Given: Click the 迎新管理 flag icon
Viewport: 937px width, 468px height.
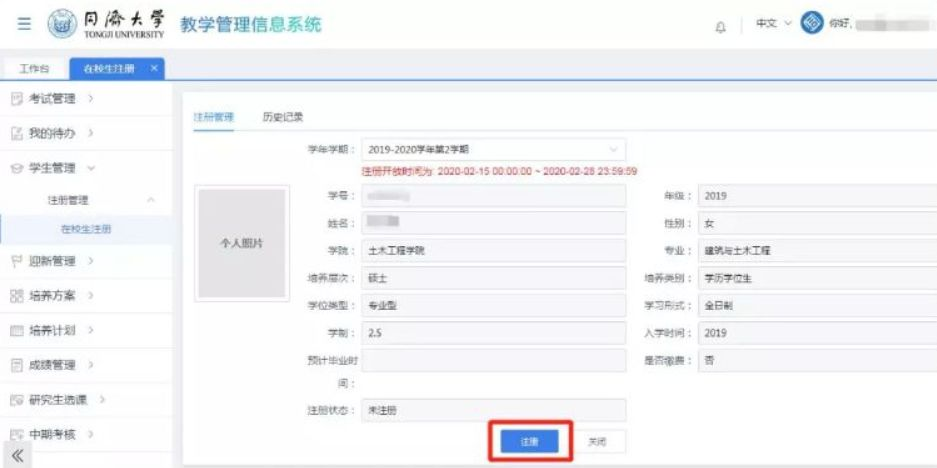Looking at the screenshot, I should (17, 261).
